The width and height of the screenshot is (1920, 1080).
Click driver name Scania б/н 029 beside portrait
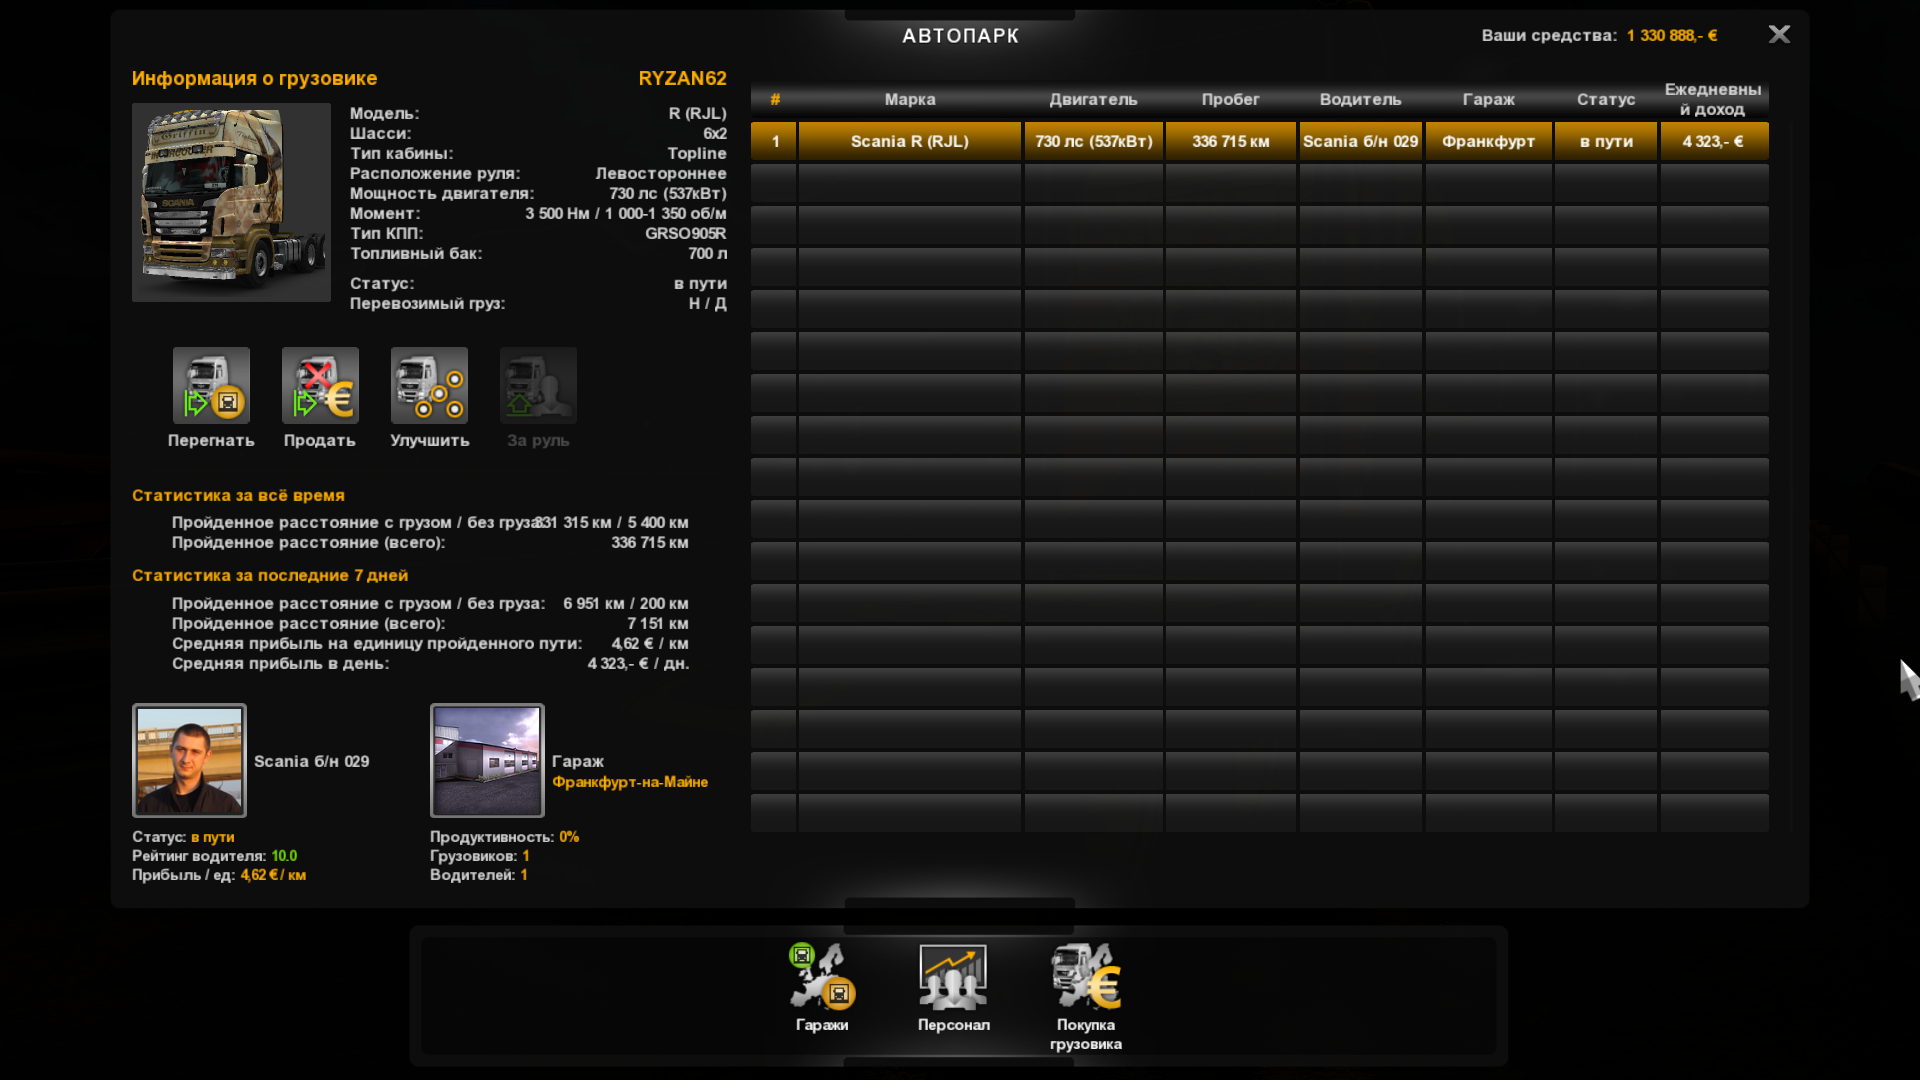tap(311, 761)
